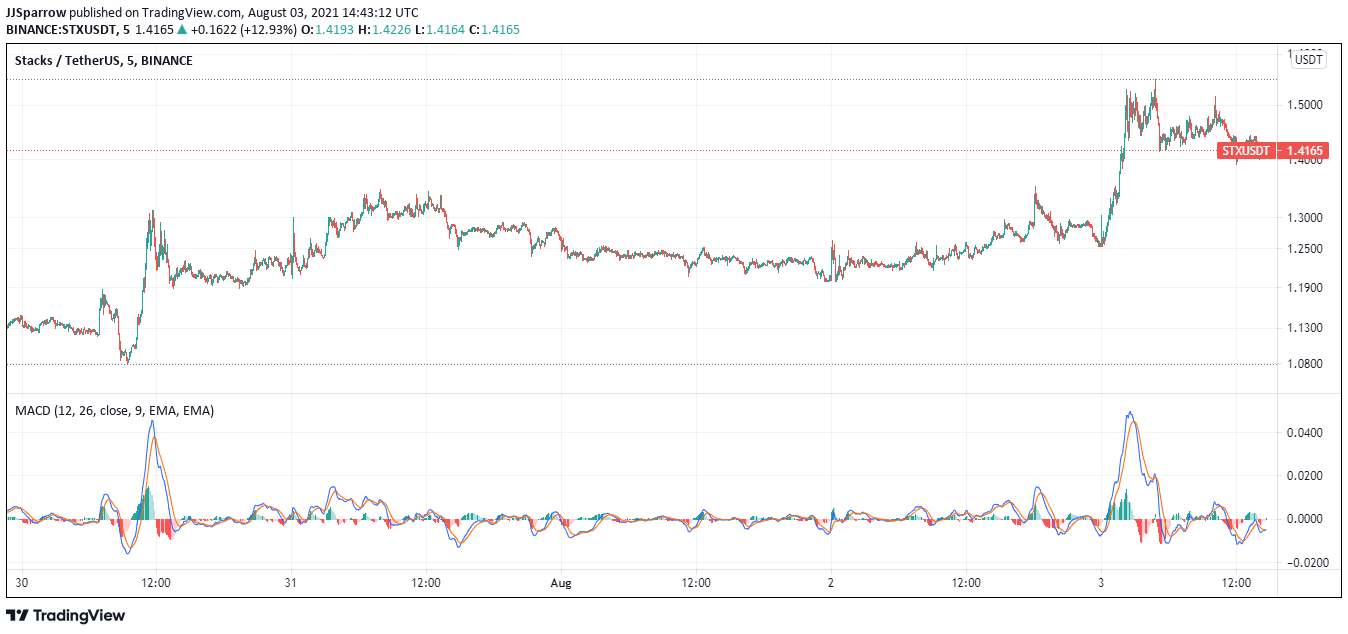Click the red STXUSDT symbol tag
1348x634 pixels.
[1245, 151]
